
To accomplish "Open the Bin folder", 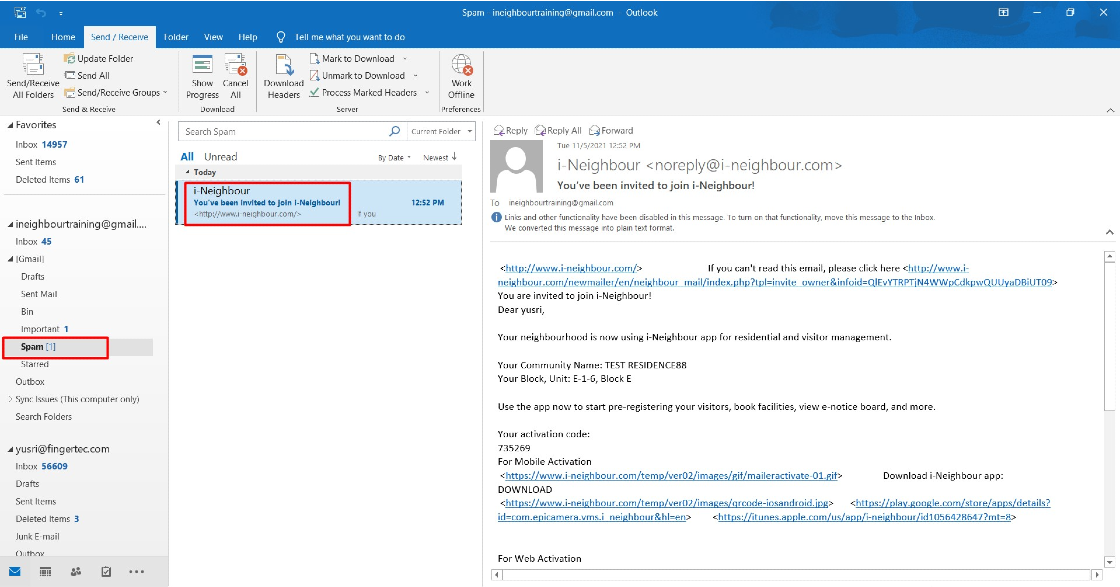I will (x=27, y=311).
